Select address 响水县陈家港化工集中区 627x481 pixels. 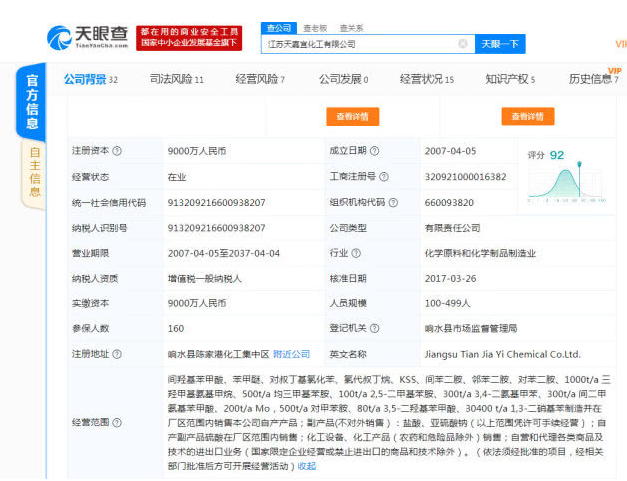coord(218,354)
